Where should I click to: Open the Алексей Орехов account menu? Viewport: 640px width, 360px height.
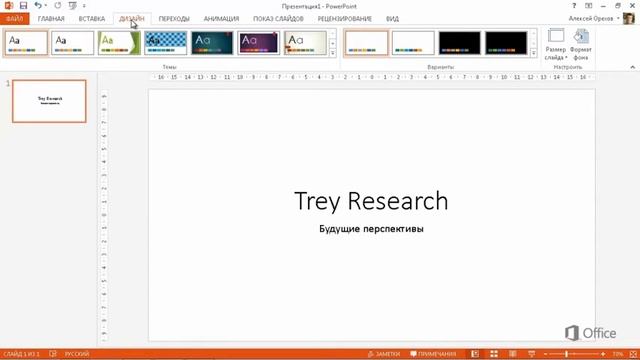[x=594, y=19]
